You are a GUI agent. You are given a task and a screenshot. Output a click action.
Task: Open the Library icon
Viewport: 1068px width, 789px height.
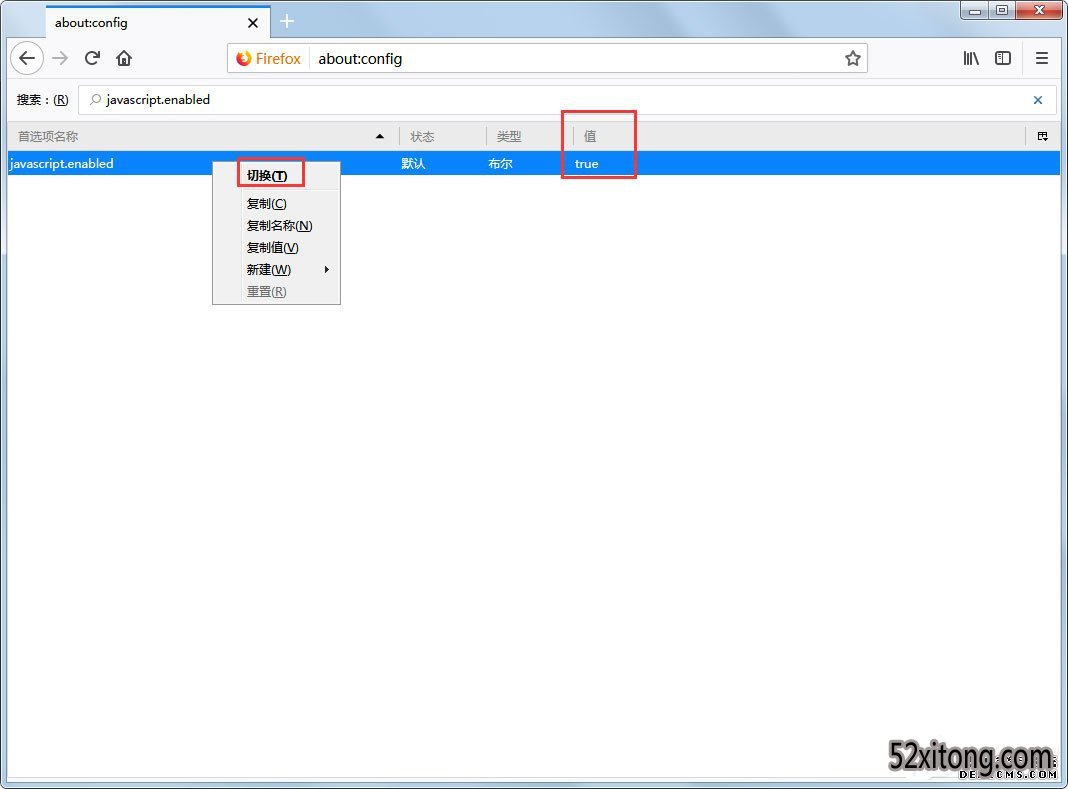pos(971,59)
